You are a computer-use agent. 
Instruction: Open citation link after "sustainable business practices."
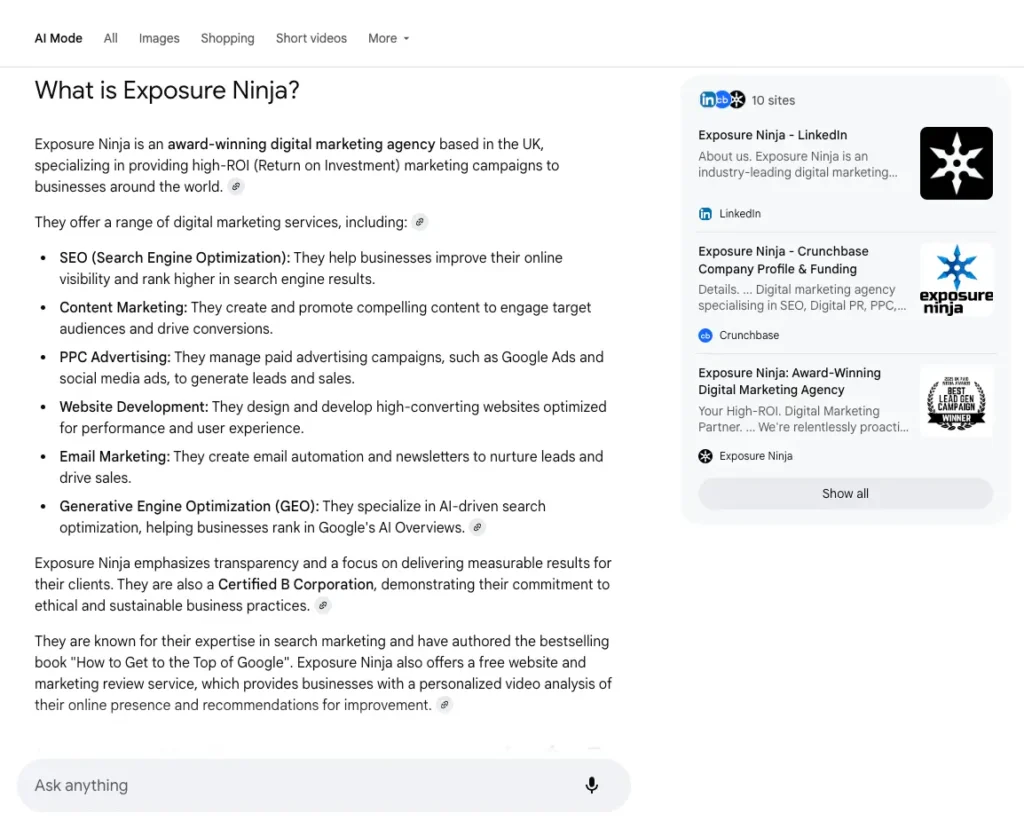[x=323, y=606]
